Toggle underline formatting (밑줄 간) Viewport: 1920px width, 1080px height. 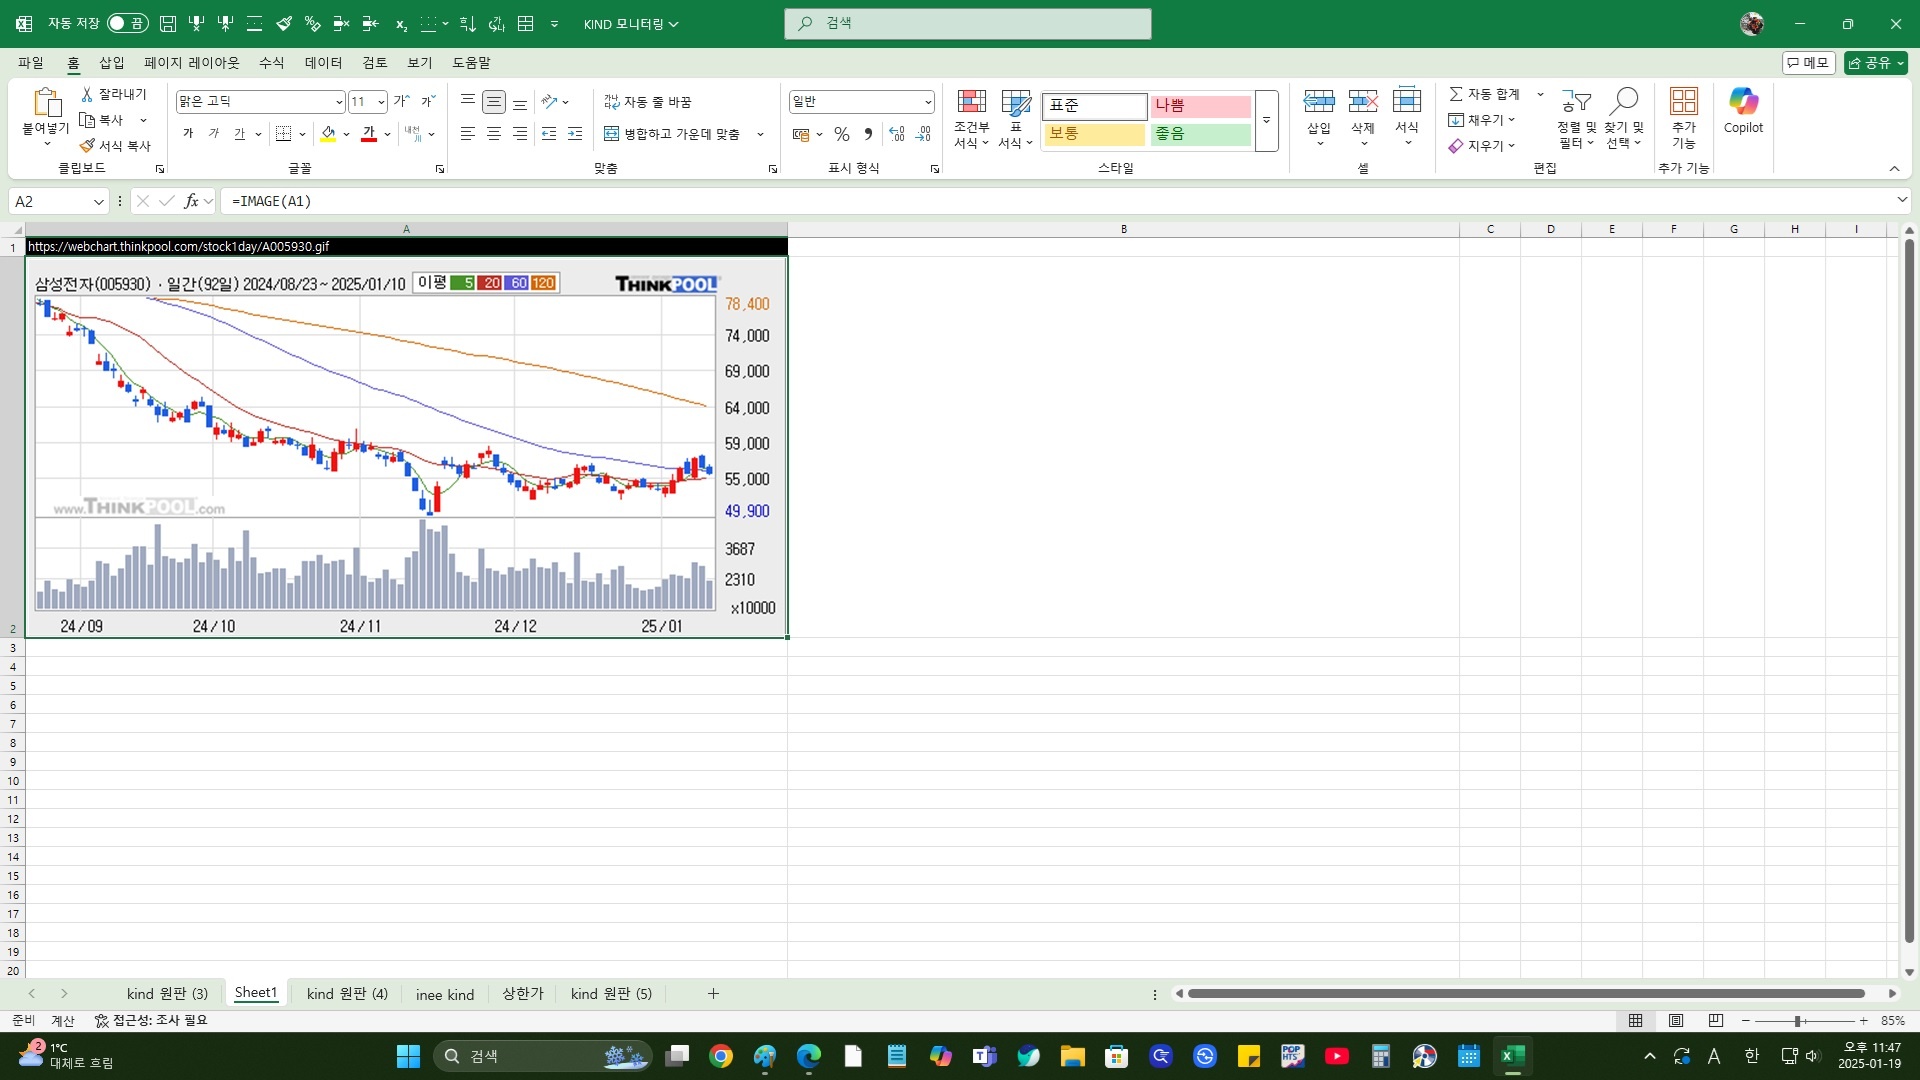point(239,134)
